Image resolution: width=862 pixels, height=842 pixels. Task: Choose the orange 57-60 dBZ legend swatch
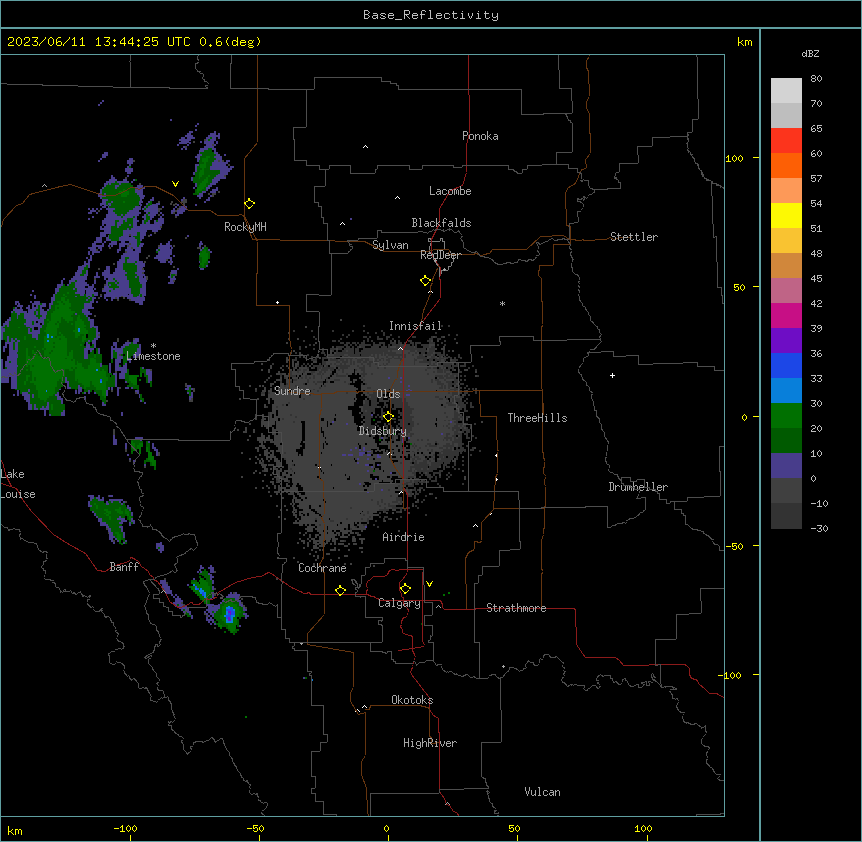click(786, 165)
